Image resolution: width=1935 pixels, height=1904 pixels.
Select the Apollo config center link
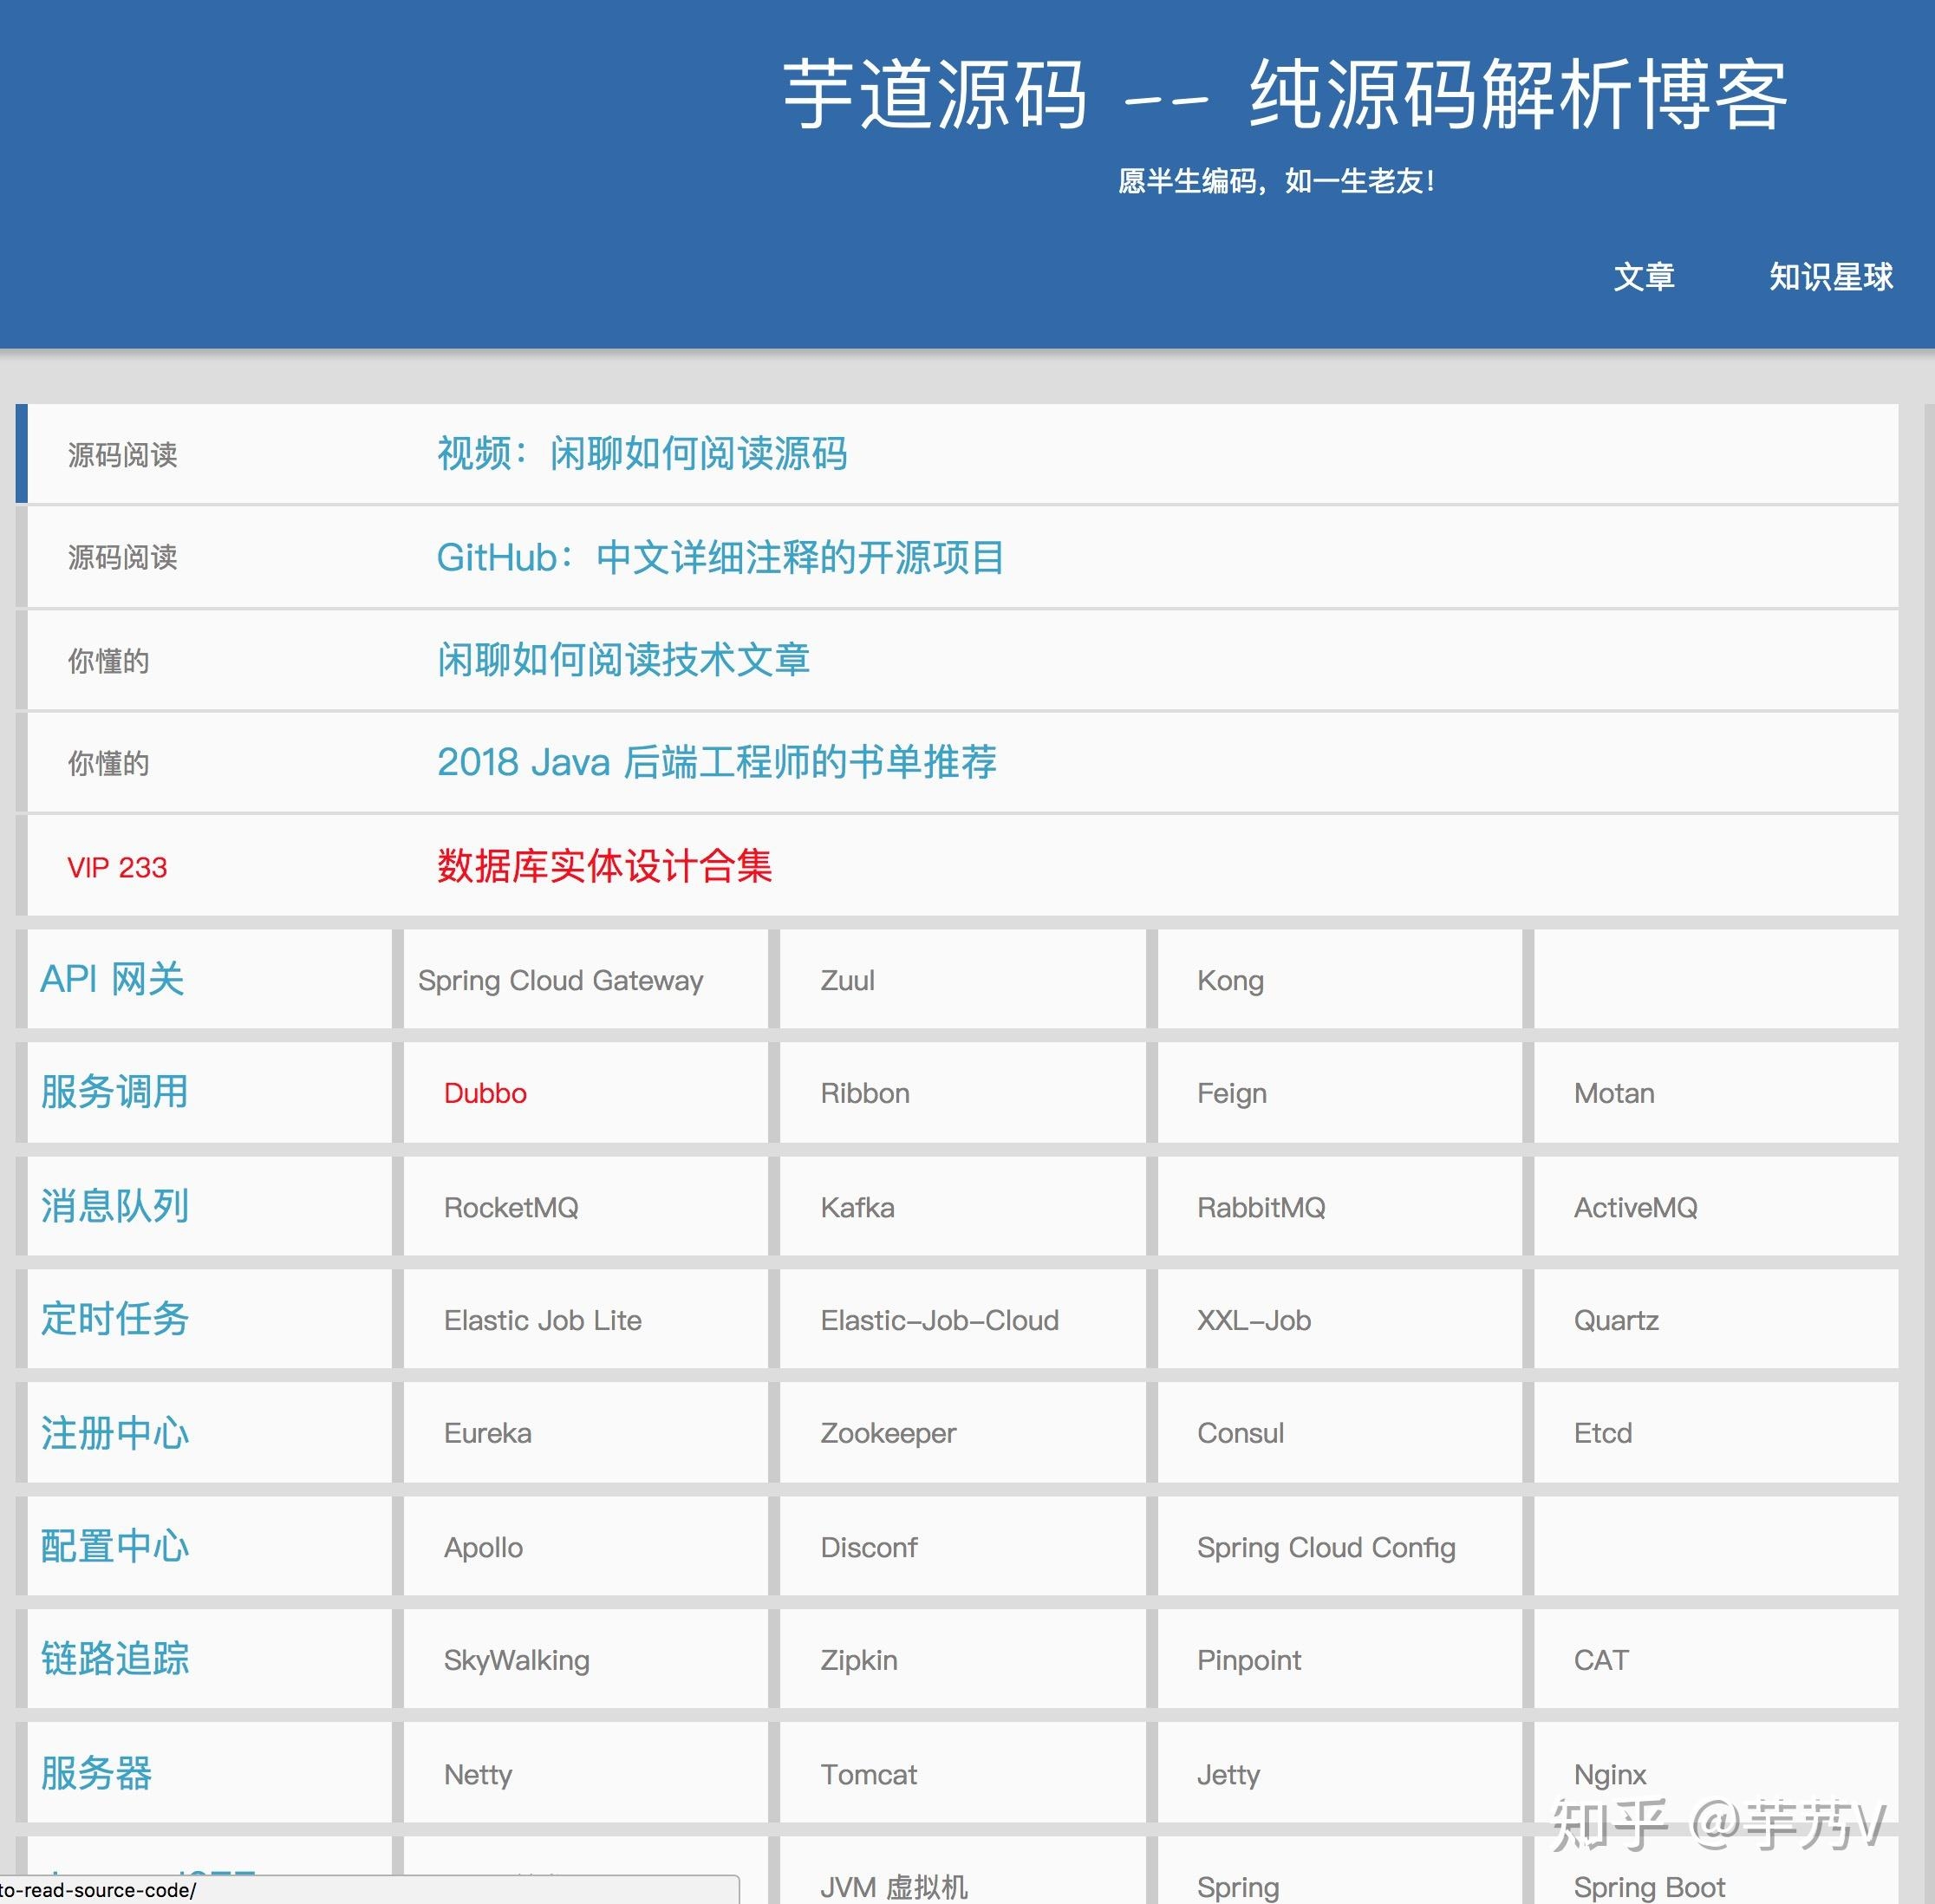482,1547
